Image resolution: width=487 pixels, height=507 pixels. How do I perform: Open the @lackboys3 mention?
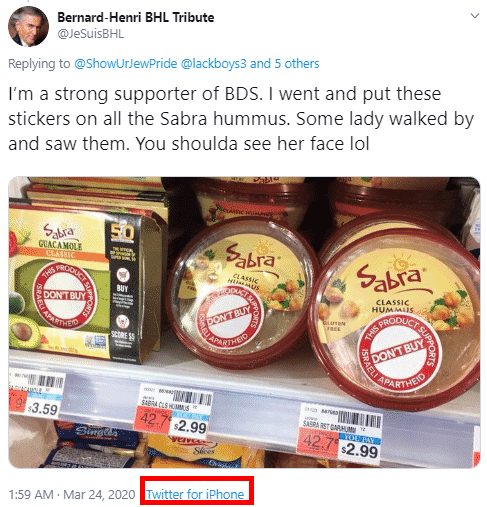click(214, 63)
